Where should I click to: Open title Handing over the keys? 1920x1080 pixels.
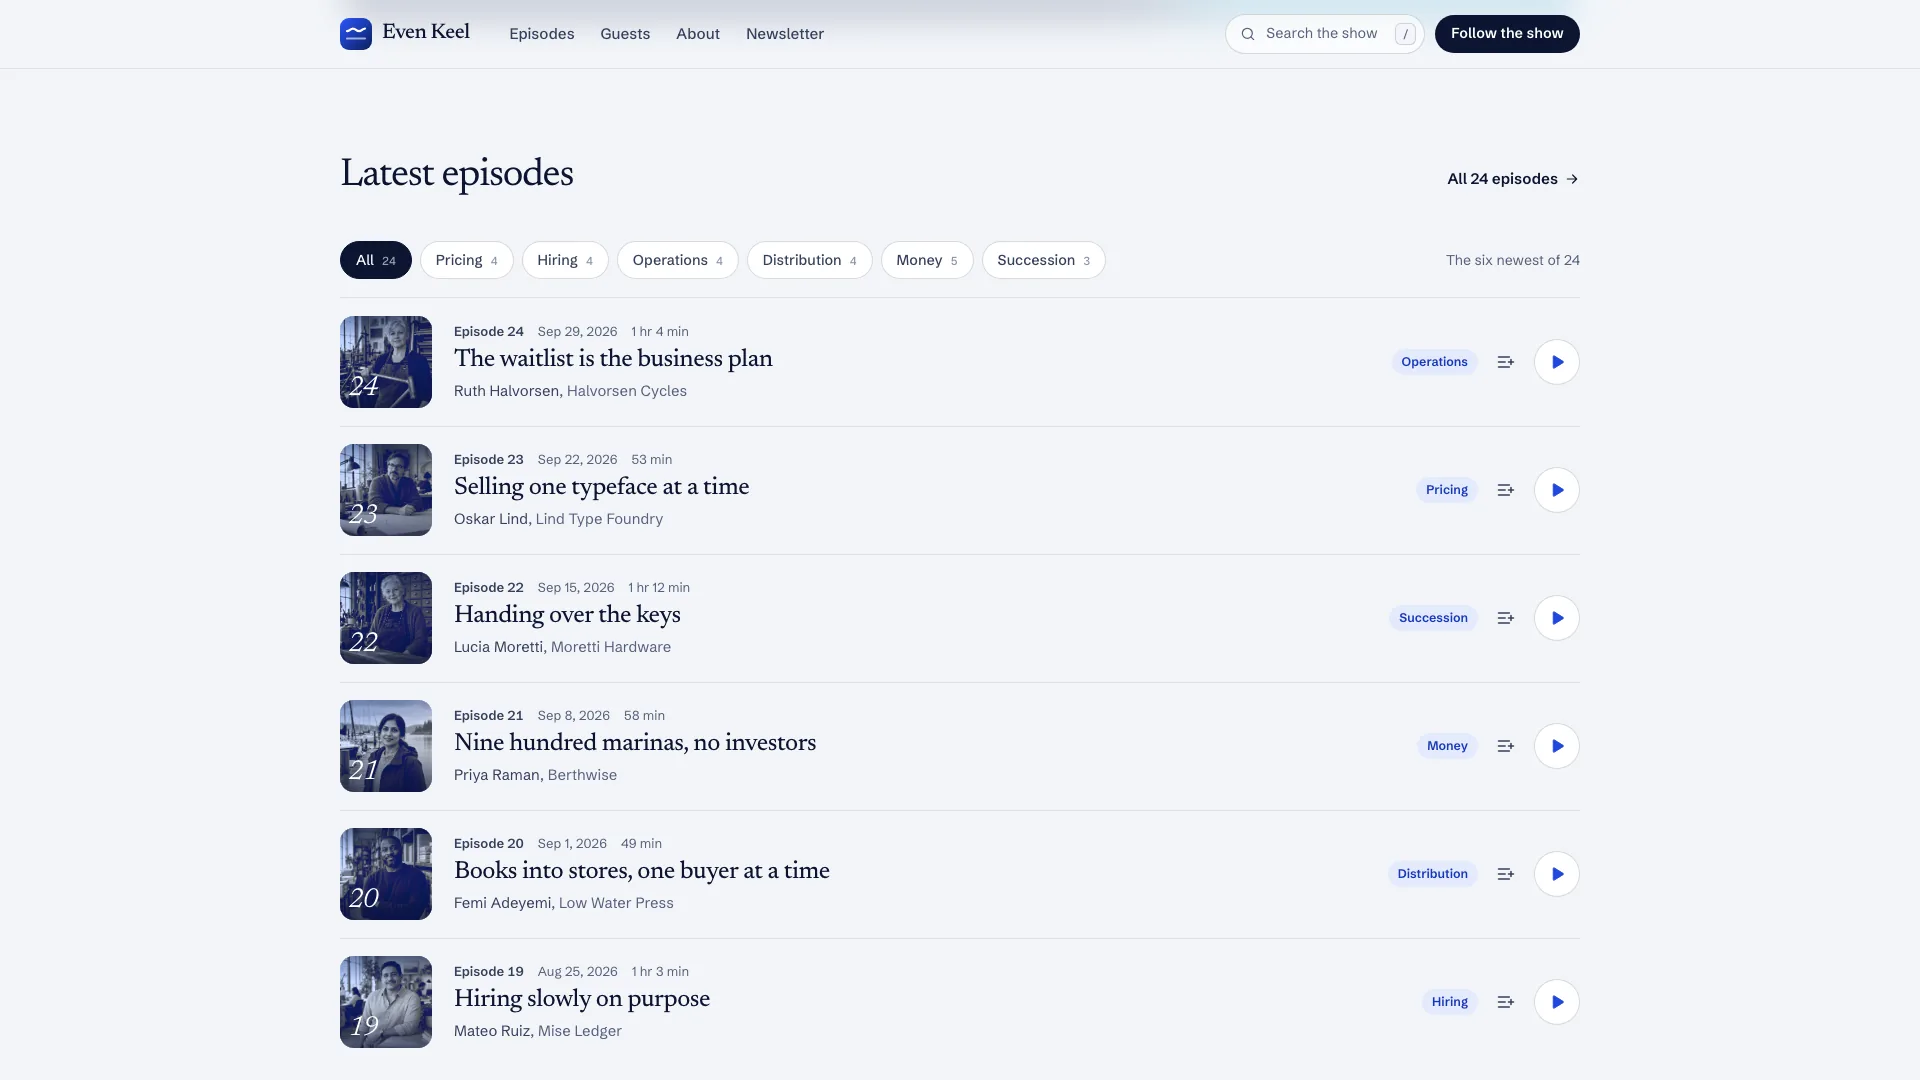tap(567, 615)
